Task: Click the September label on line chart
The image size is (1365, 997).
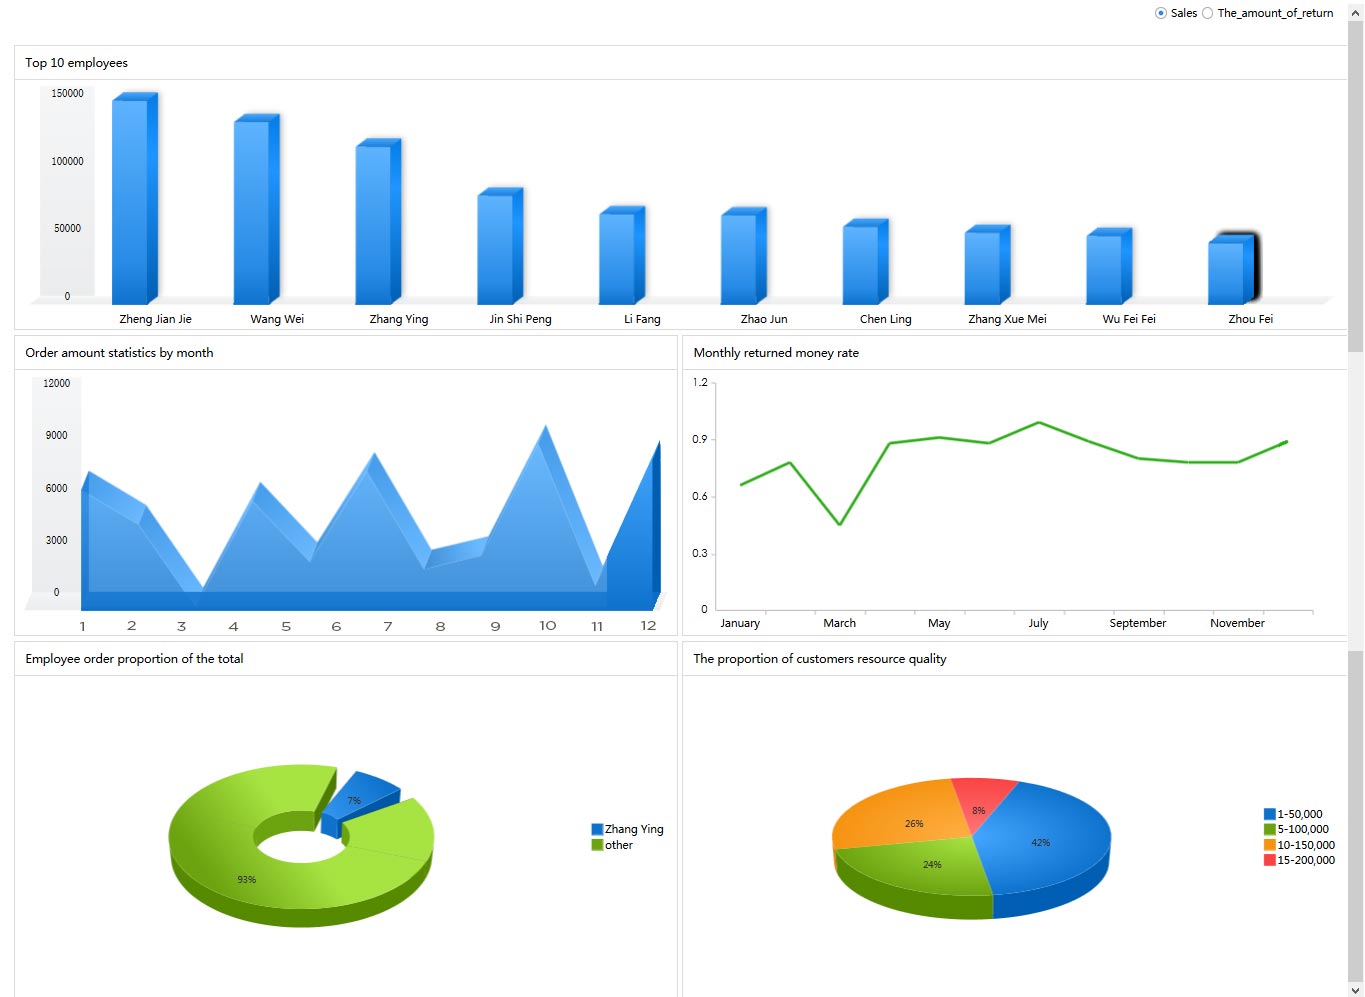Action: point(1138,623)
